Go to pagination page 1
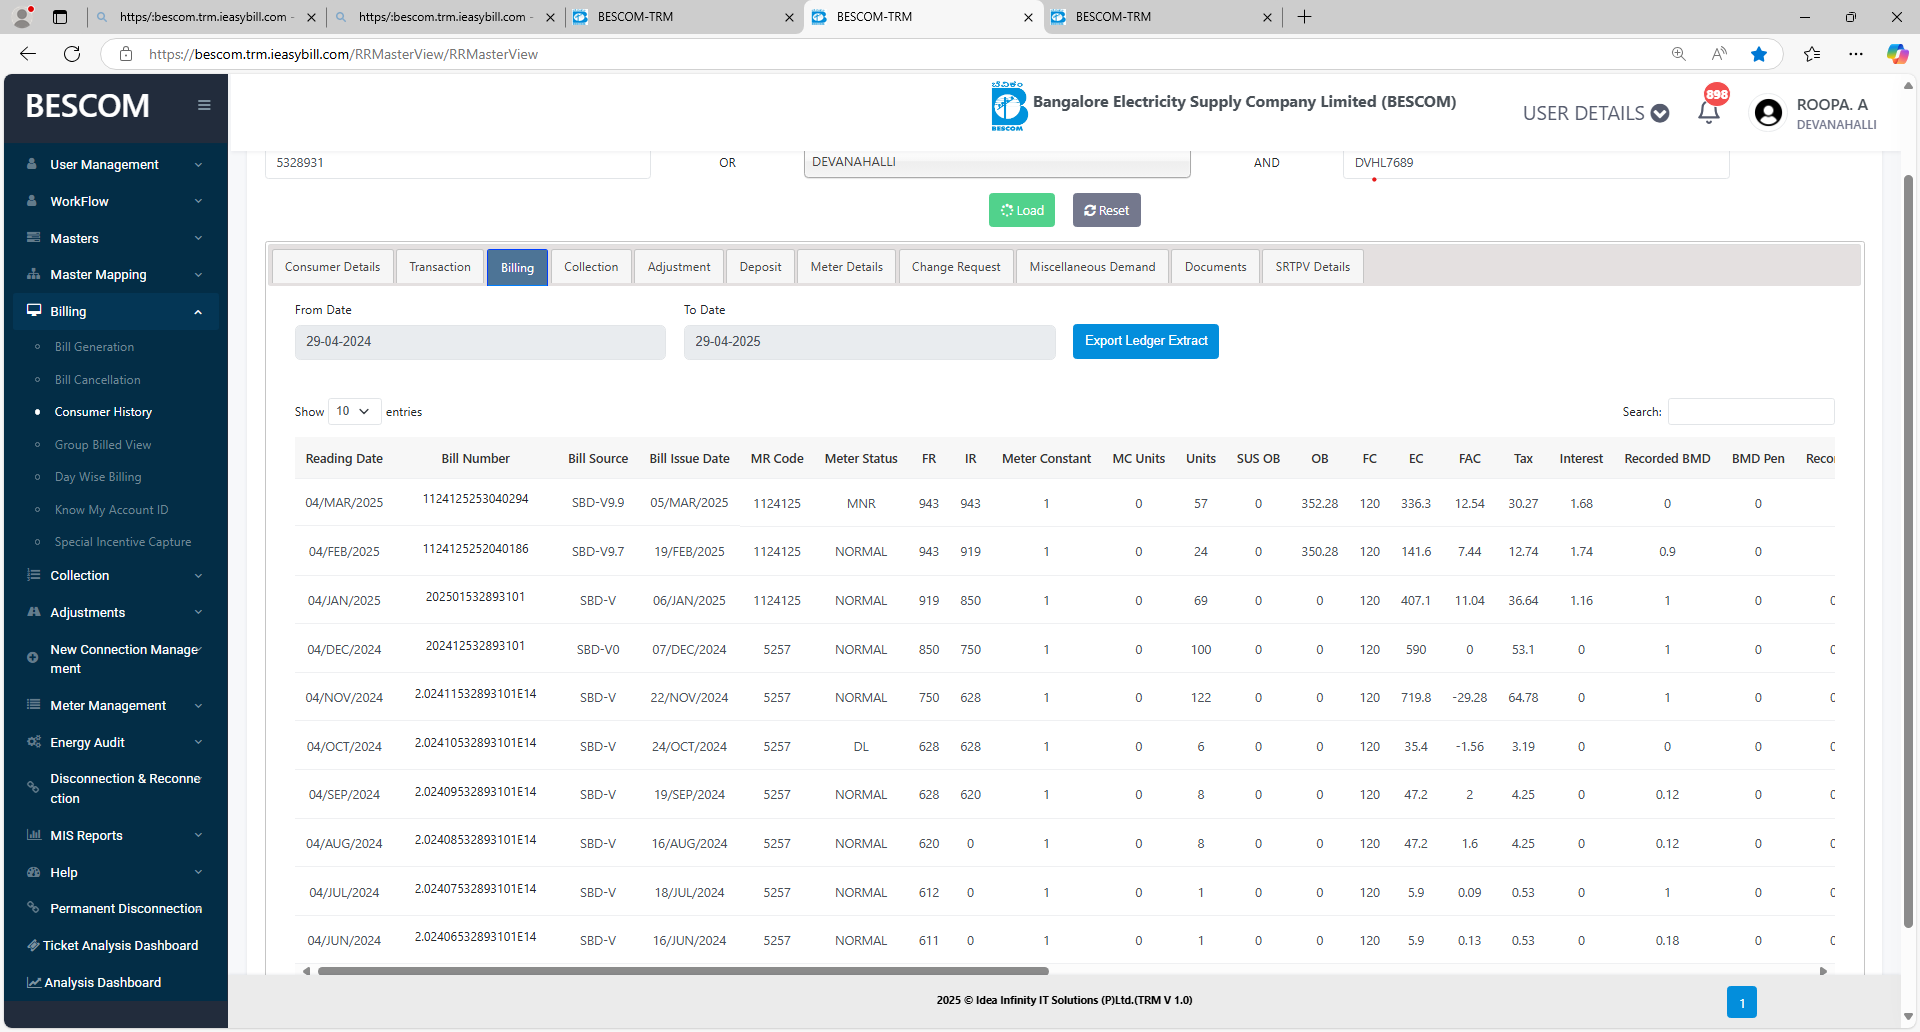Image resolution: width=1920 pixels, height=1032 pixels. click(1742, 1002)
